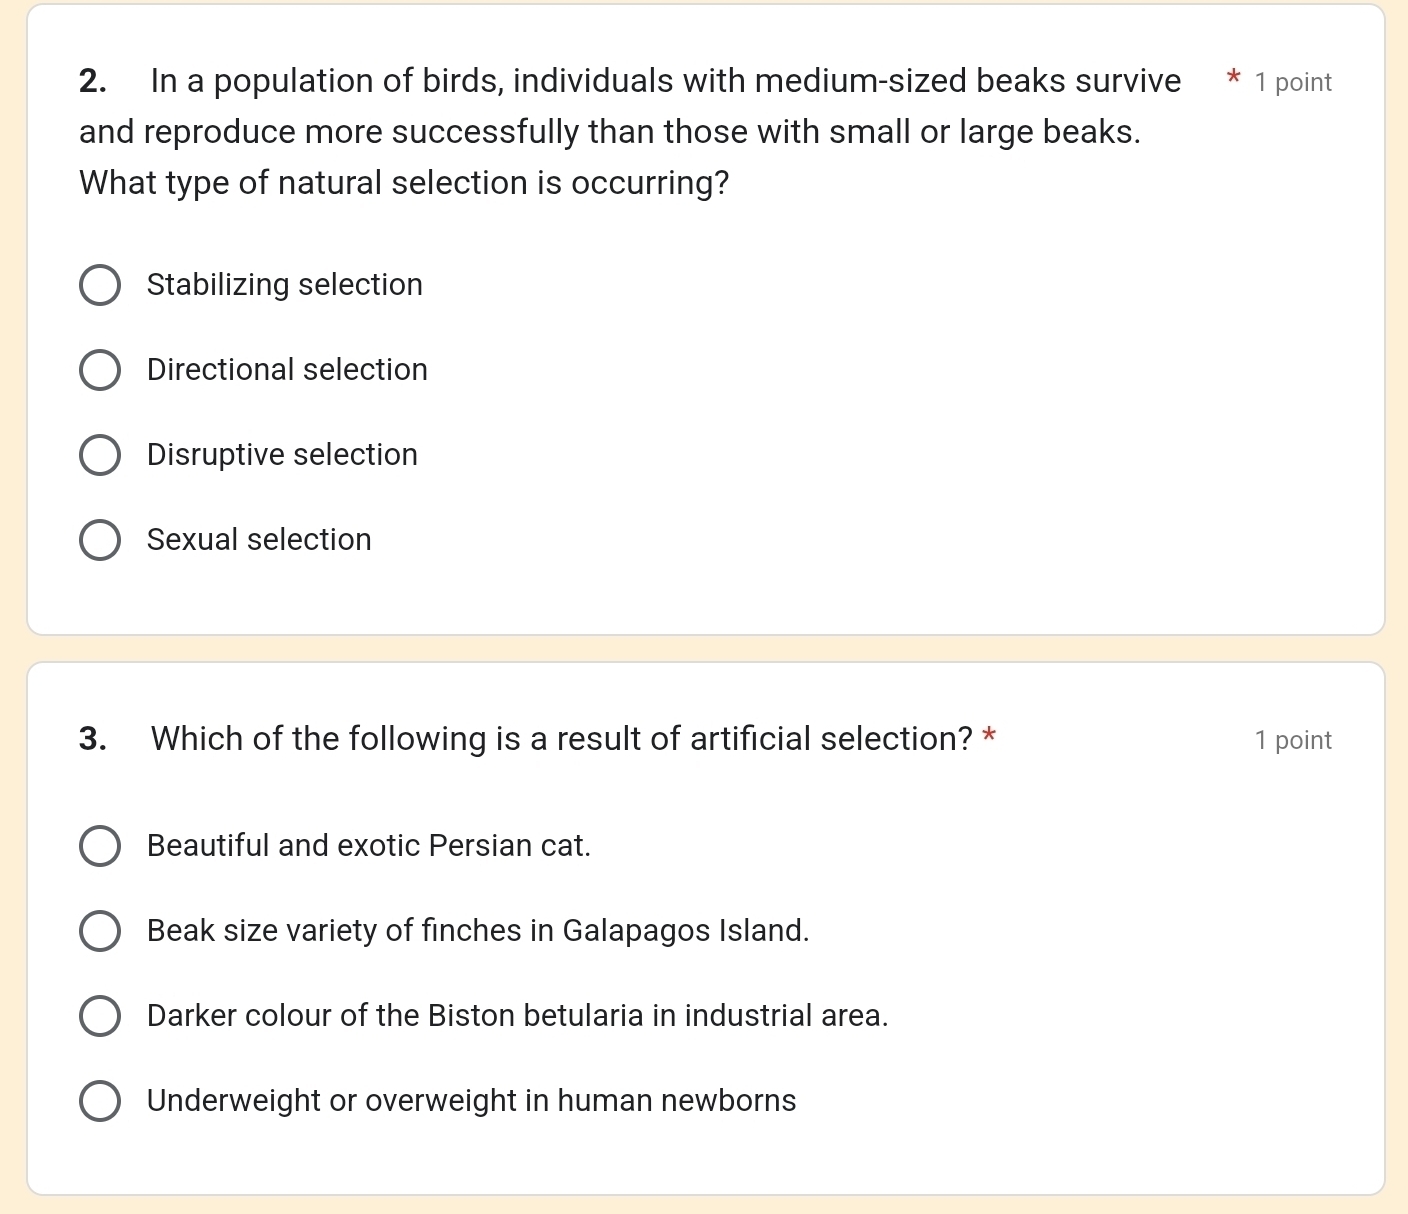
Task: Click the "Darker colour of the Biston betularia" label
Action: tap(517, 1016)
